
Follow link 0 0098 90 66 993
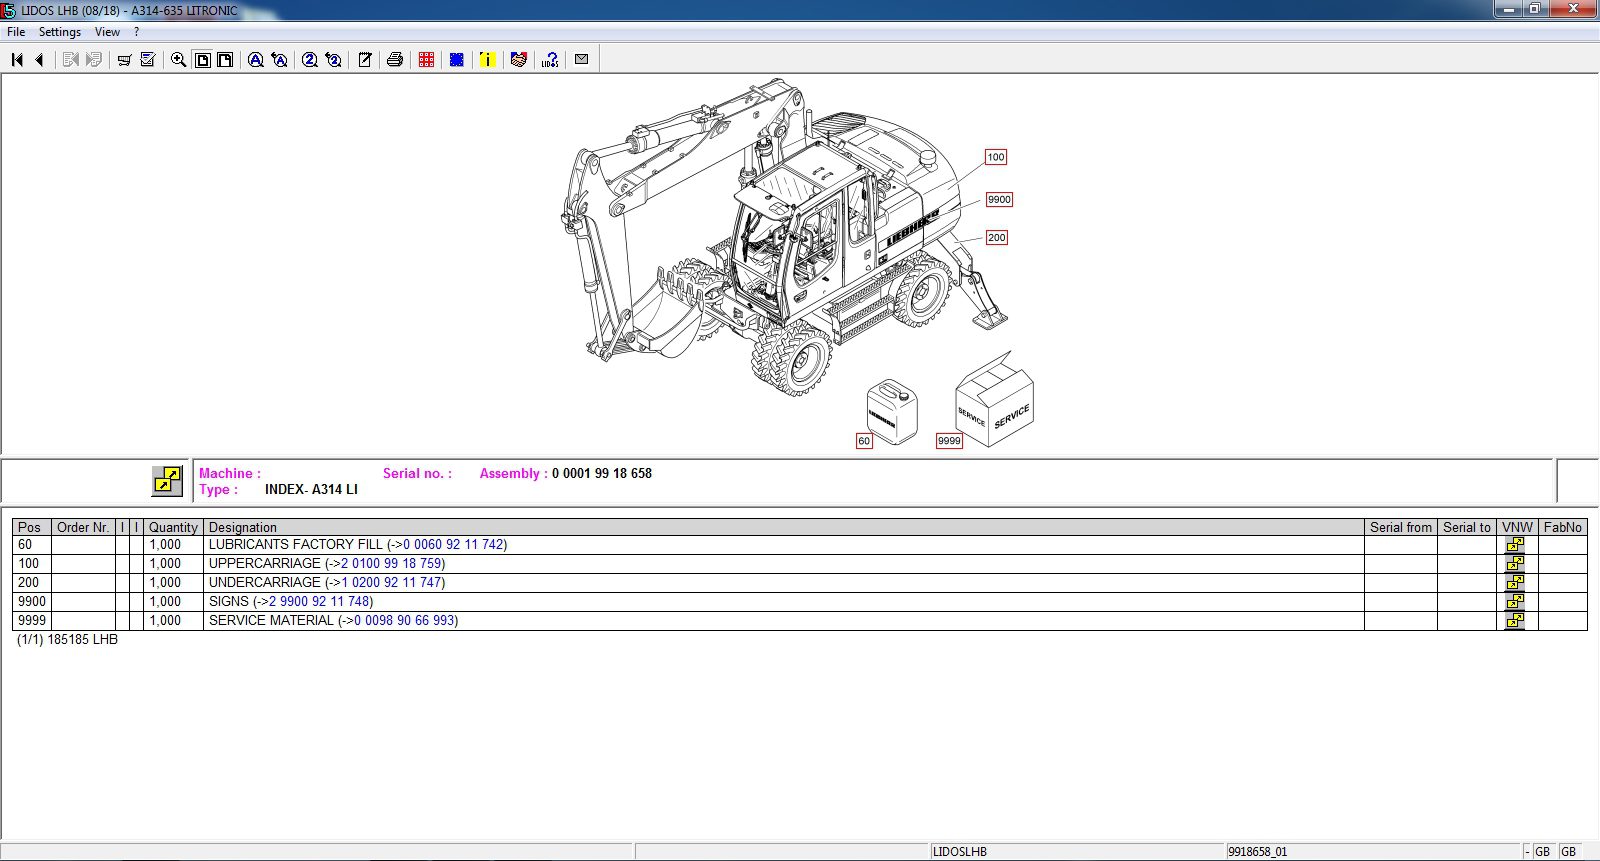[x=404, y=621]
